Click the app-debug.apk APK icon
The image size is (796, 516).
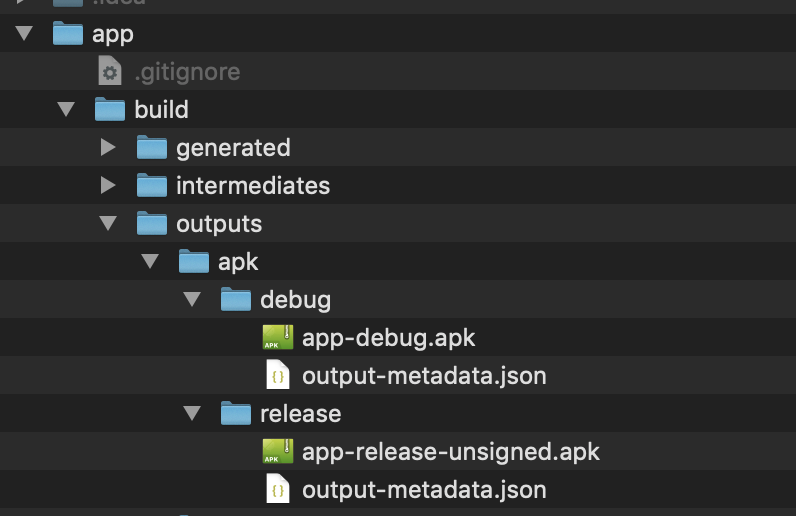[x=278, y=337]
